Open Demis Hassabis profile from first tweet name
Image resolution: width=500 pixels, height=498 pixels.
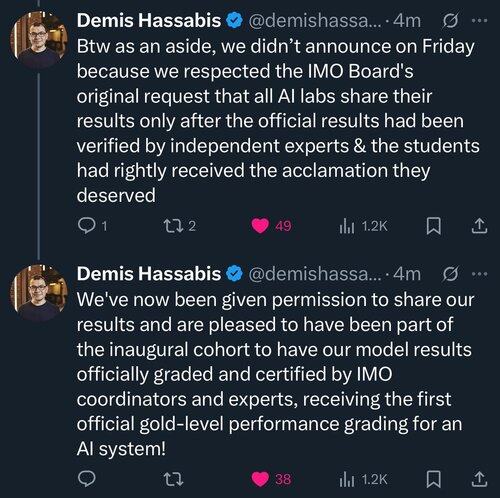click(x=149, y=21)
